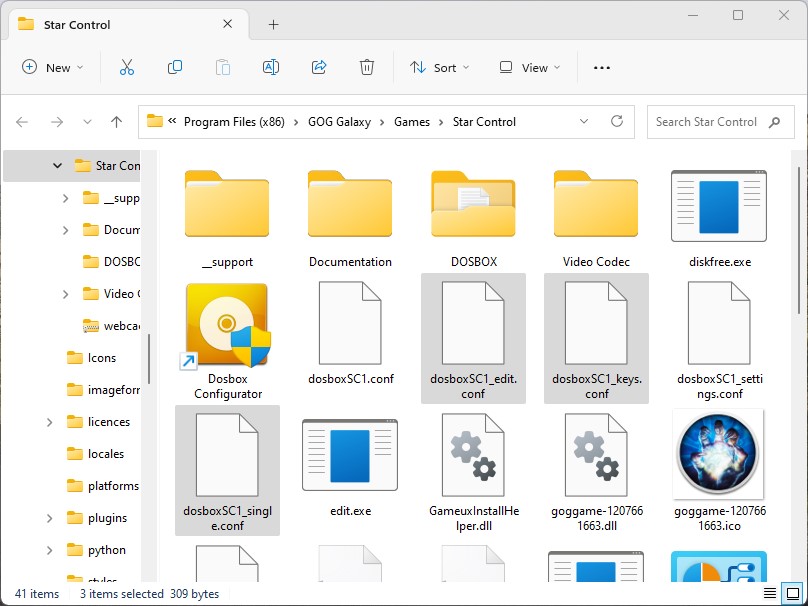Go back with the left arrow
Screen dimensions: 808x606
22,122
